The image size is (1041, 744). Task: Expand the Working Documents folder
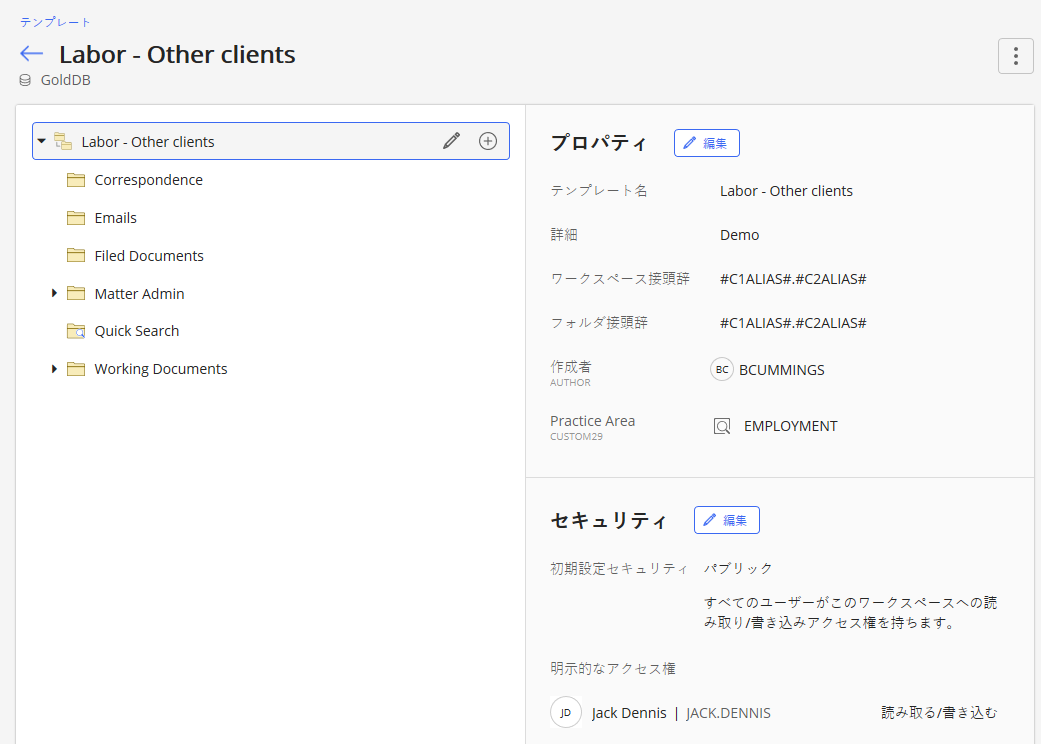tap(54, 369)
